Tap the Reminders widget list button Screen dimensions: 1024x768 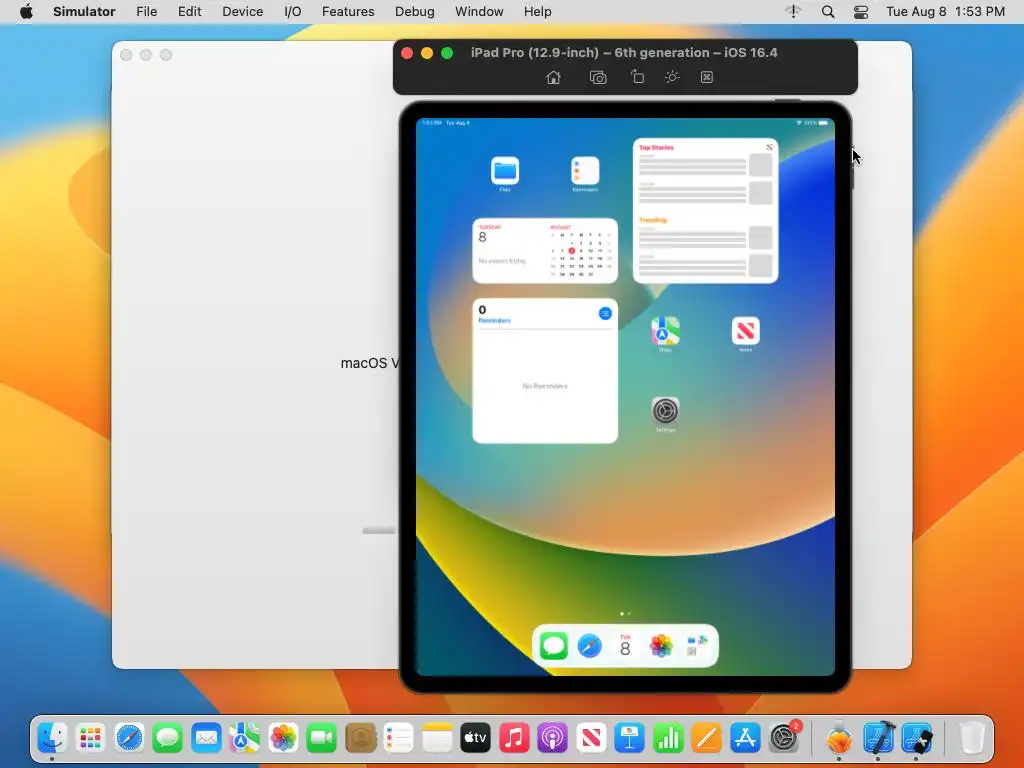(x=605, y=313)
